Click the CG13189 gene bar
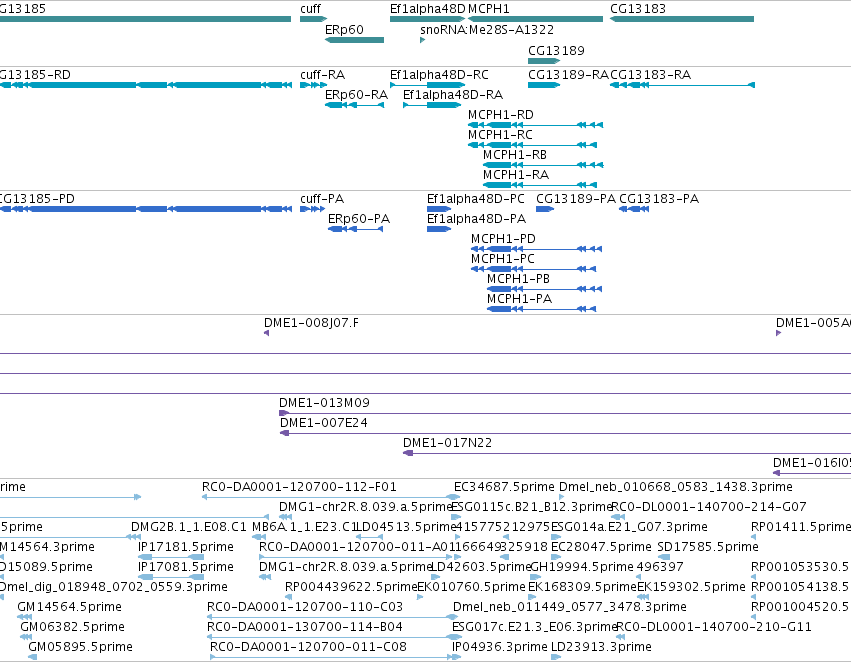This screenshot has width=851, height=662. pyautogui.click(x=544, y=61)
